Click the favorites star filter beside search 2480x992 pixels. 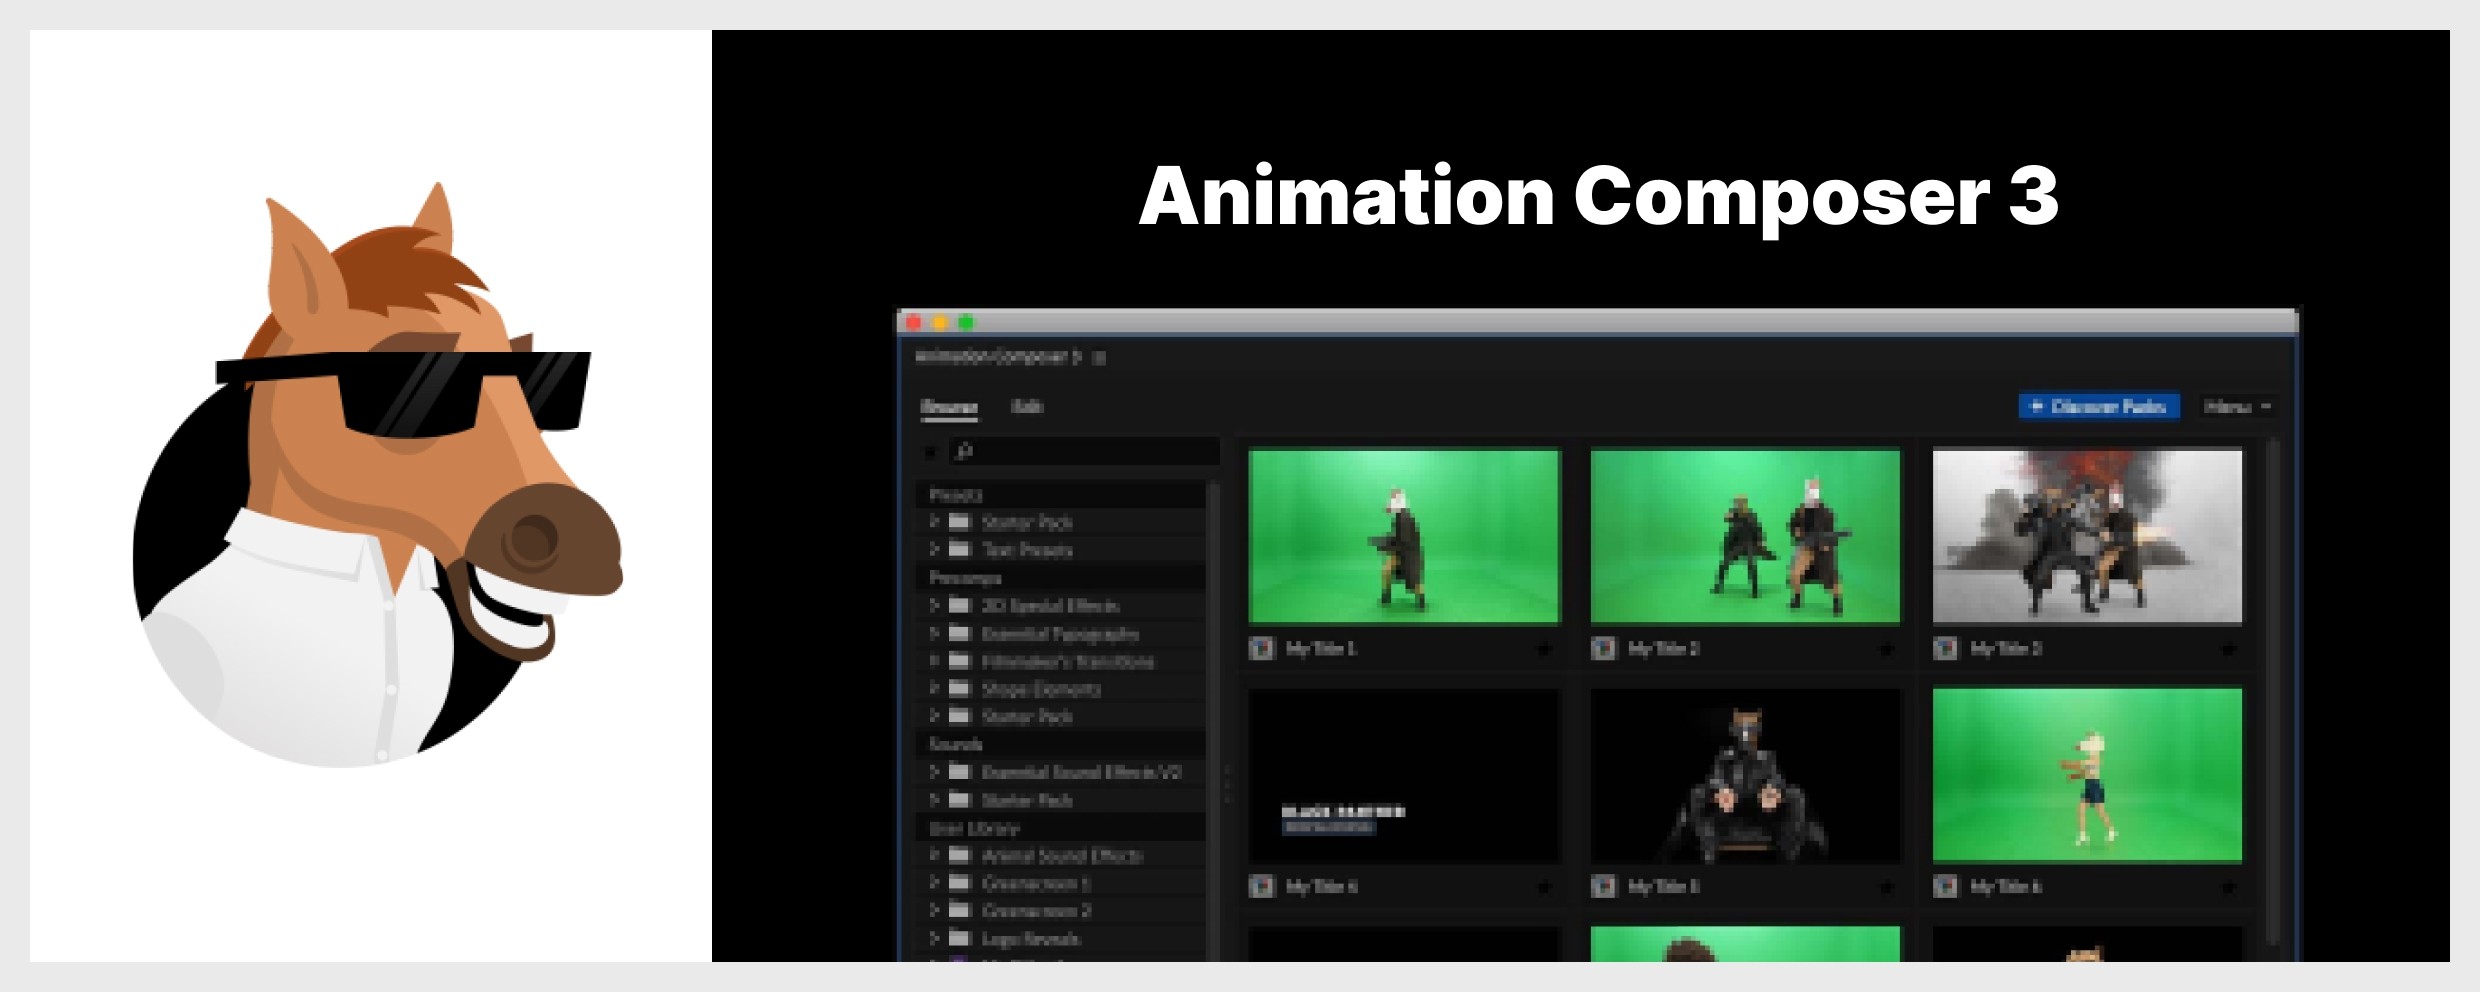[x=930, y=452]
